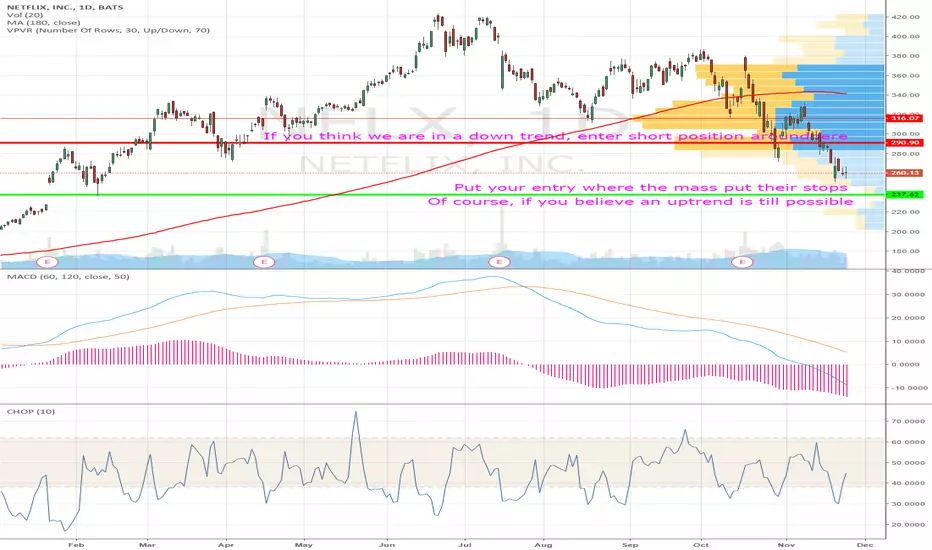932x550 pixels.
Task: Click the Mar label on time axis
Action: tap(147, 545)
